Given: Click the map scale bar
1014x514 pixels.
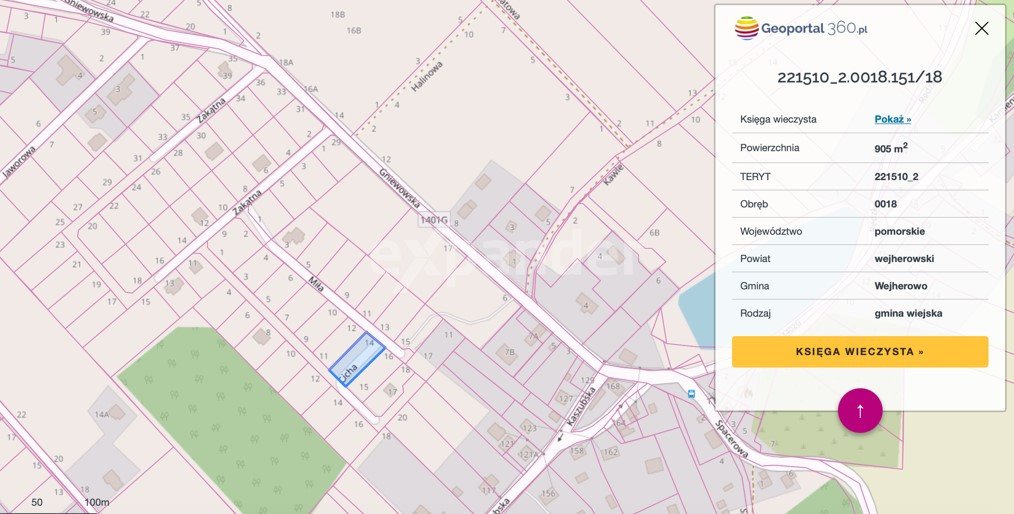Looking at the screenshot, I should pyautogui.click(x=70, y=502).
